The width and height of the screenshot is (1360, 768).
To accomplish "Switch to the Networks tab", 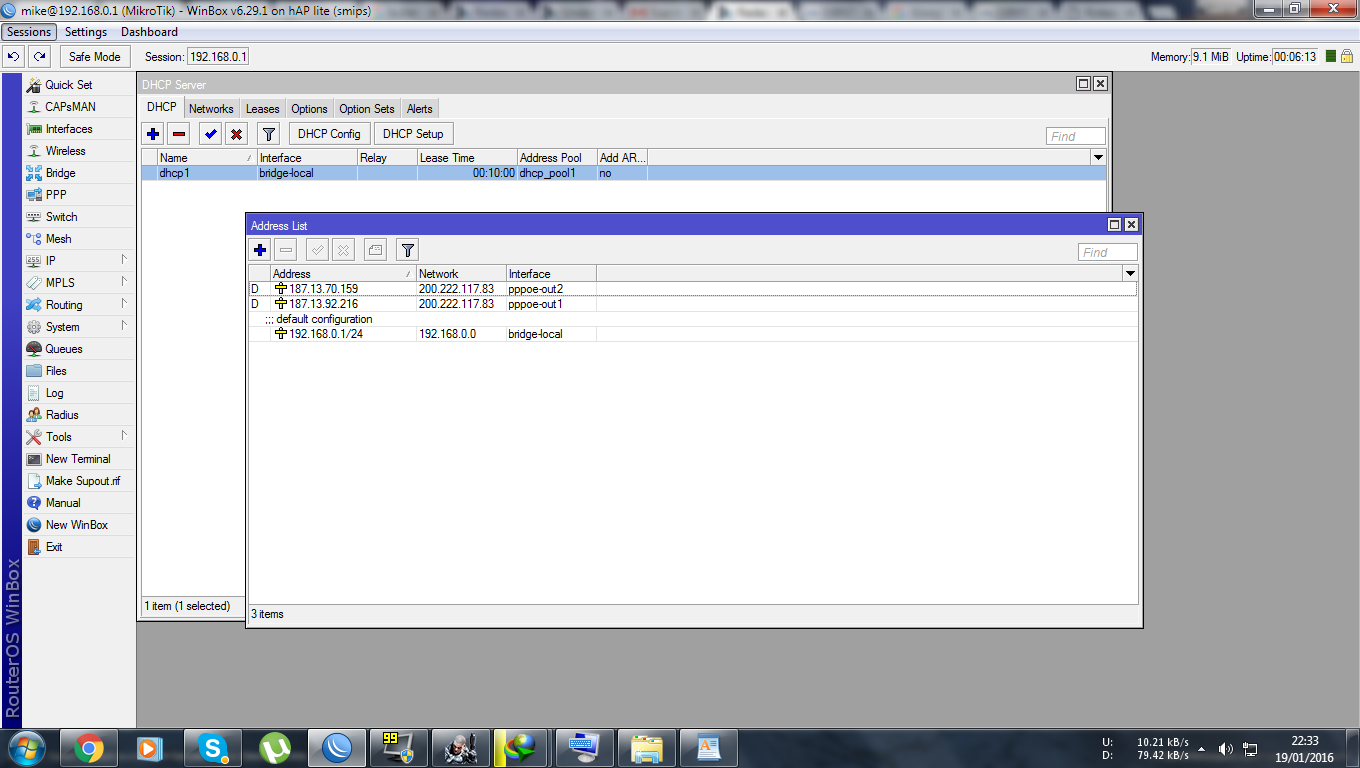I will click(x=211, y=109).
